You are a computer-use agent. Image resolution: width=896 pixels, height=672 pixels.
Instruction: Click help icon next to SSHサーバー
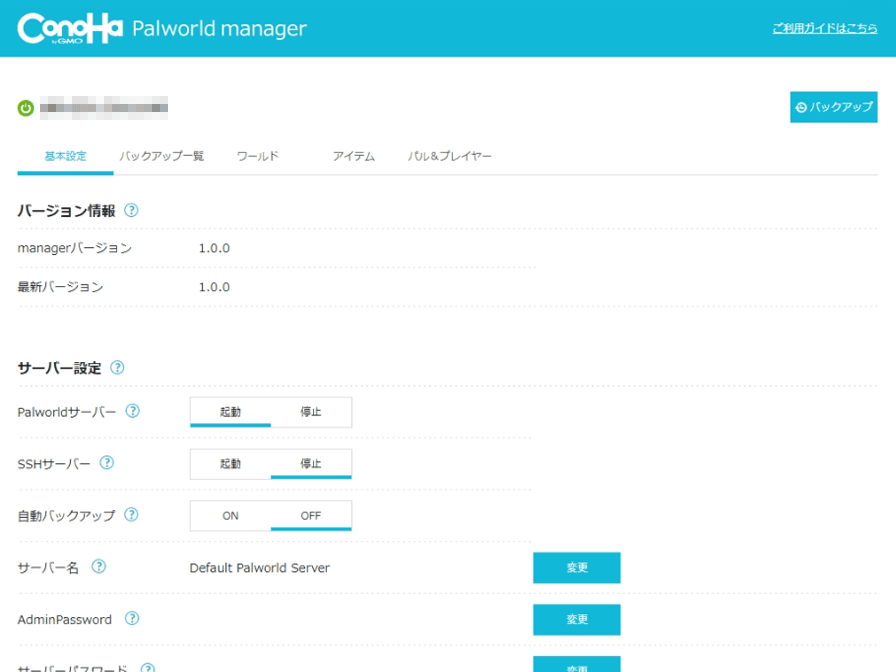point(107,463)
